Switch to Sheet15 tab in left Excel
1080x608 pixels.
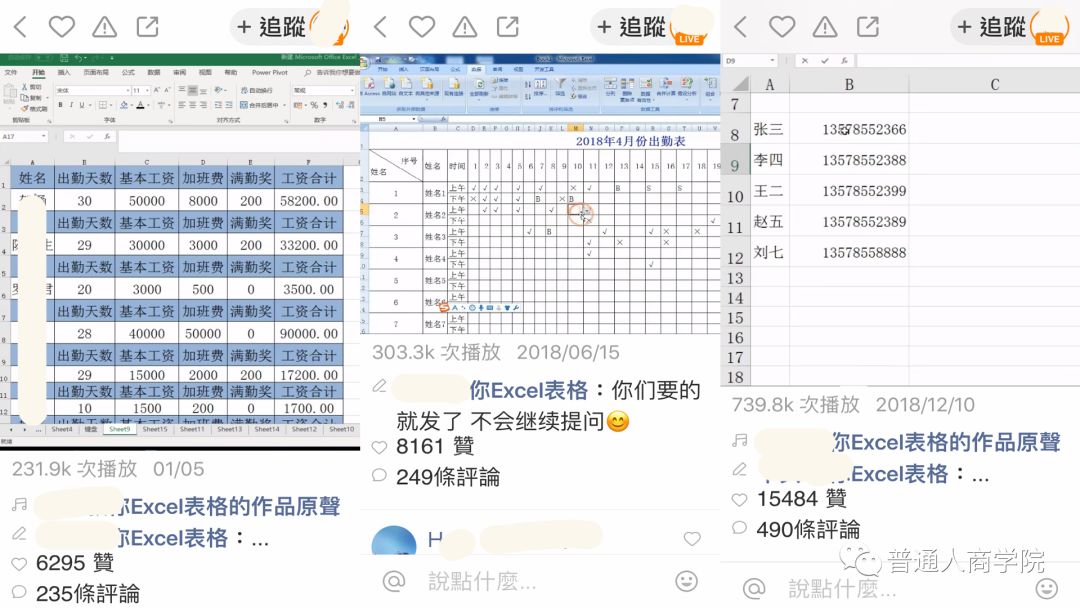(155, 429)
